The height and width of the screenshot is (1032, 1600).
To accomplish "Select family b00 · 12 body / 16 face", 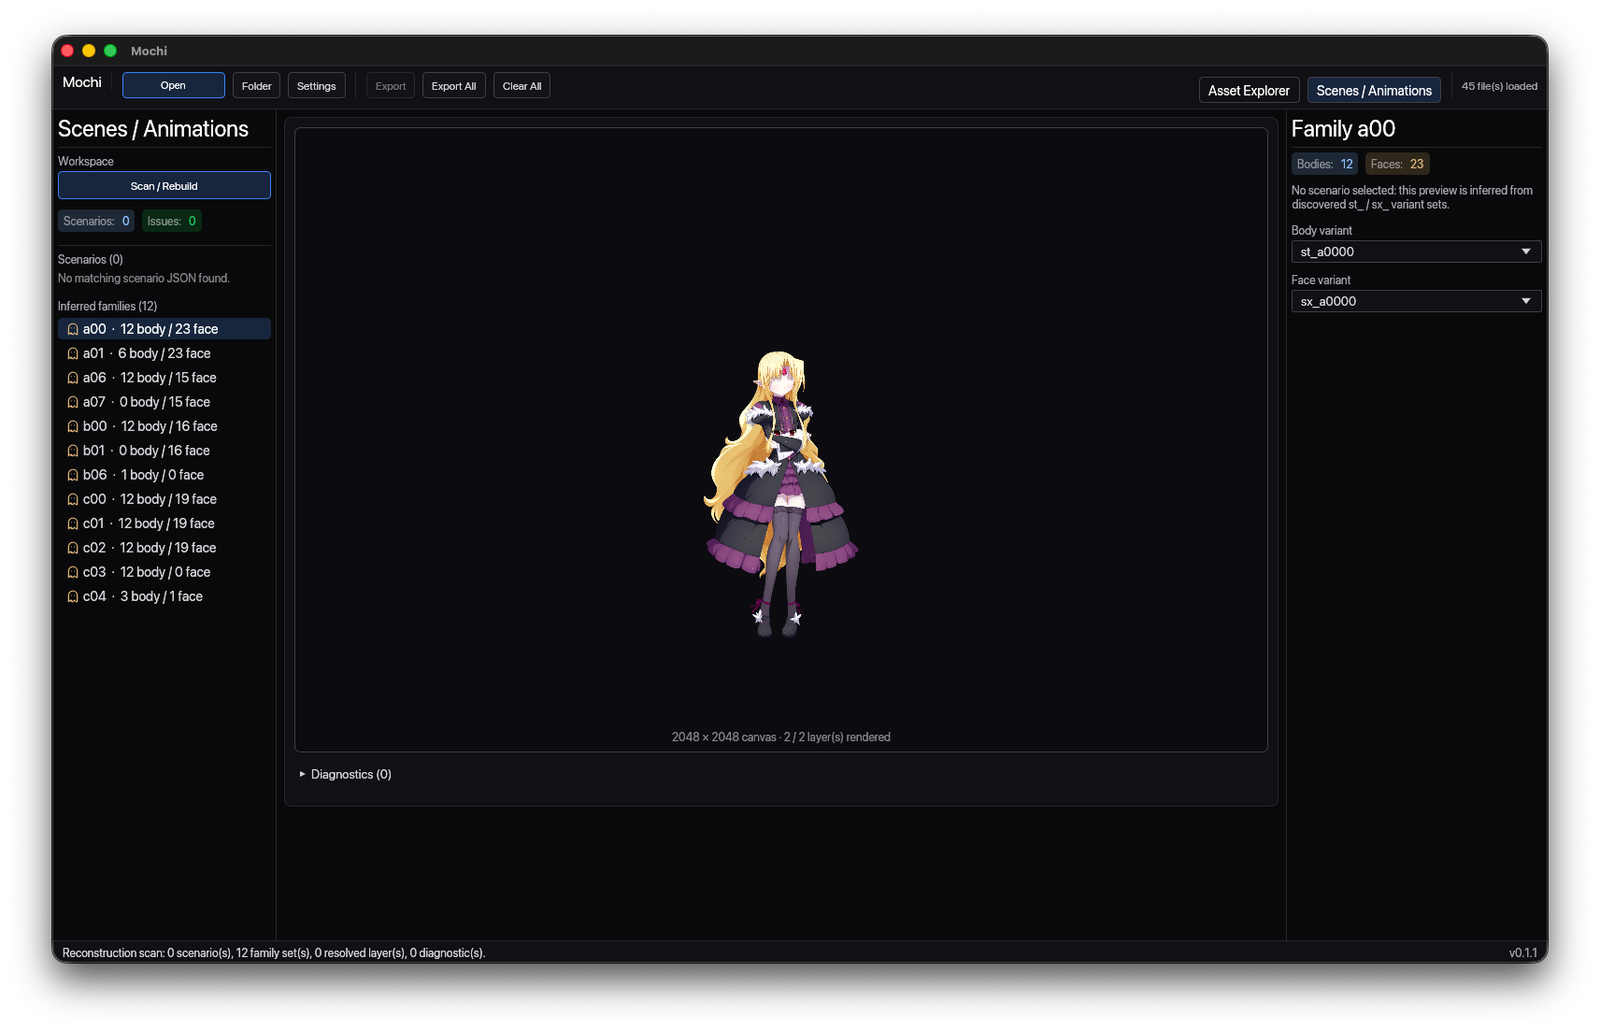I will tap(164, 426).
